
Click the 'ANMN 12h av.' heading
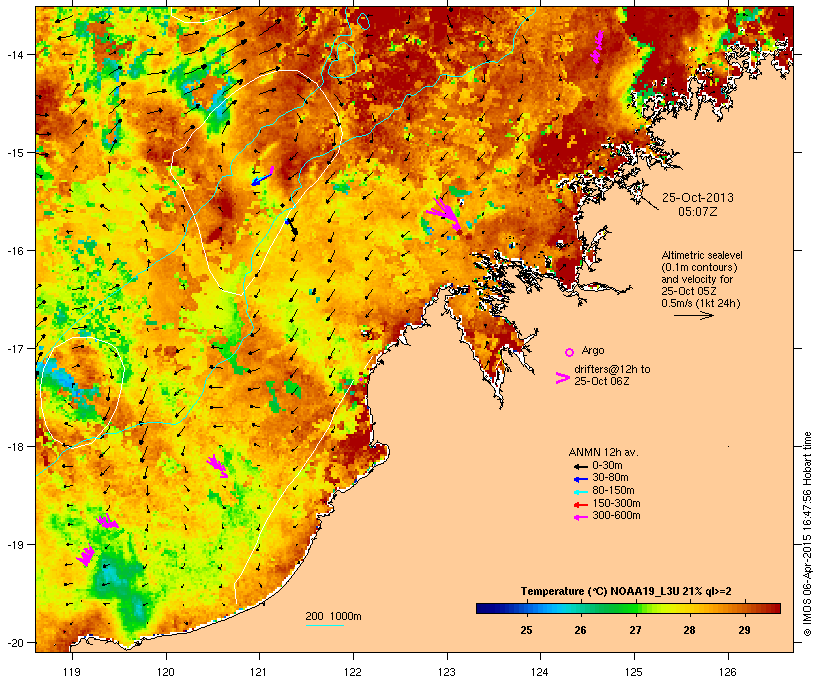click(x=603, y=452)
